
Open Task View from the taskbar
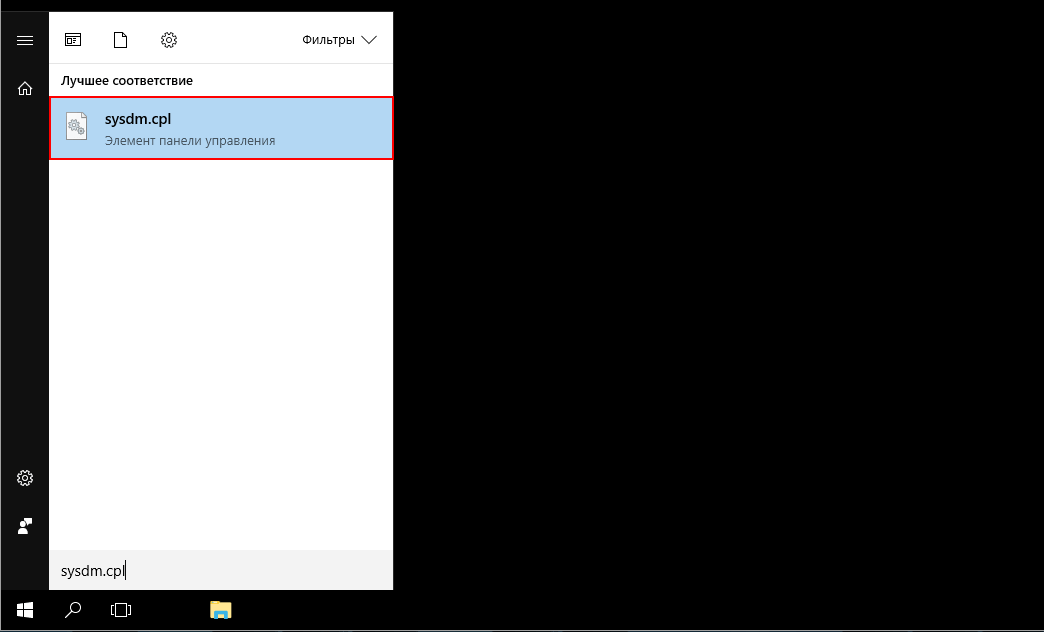[x=121, y=609]
